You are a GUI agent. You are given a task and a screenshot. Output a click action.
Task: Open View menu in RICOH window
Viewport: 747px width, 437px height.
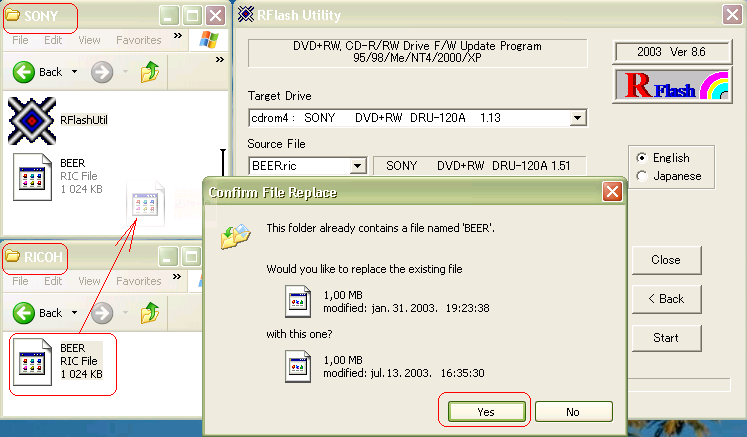point(89,281)
